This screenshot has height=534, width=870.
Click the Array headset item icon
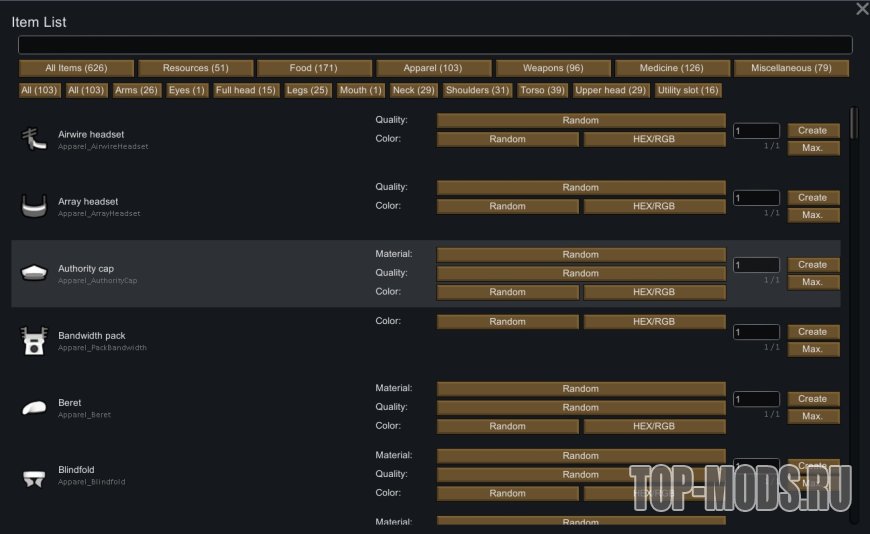34,206
